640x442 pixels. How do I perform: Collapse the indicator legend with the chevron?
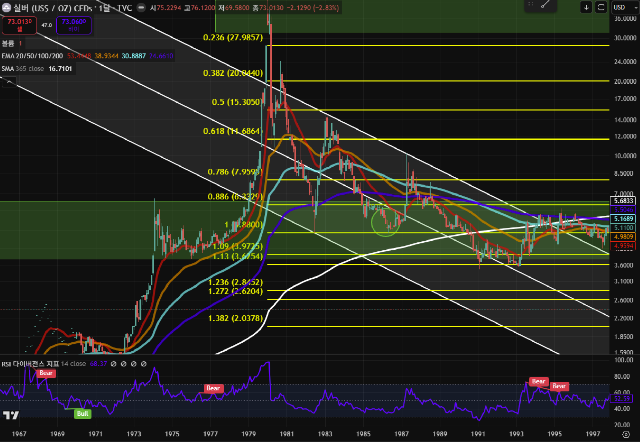pos(9,82)
